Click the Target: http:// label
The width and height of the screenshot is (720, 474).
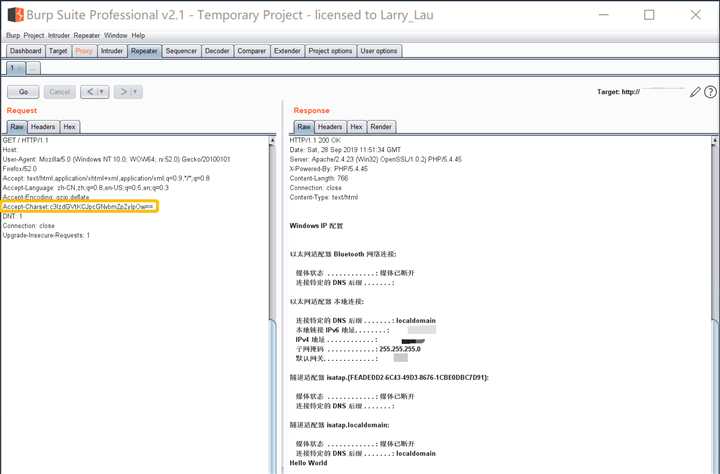pyautogui.click(x=618, y=92)
